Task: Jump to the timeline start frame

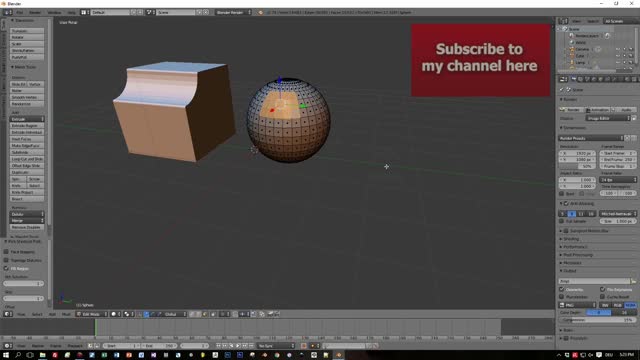Action: pos(219,346)
